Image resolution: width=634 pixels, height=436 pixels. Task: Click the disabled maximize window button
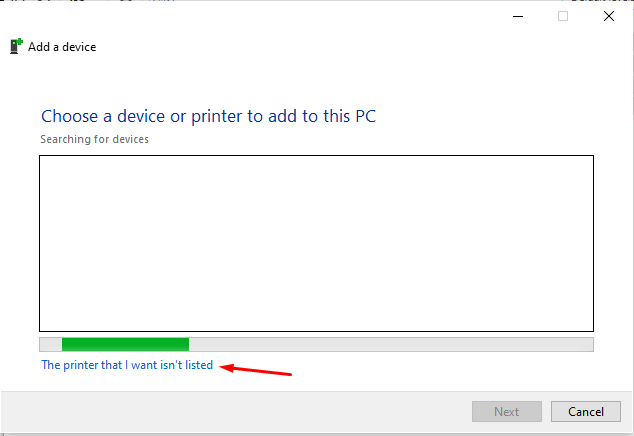pyautogui.click(x=563, y=16)
